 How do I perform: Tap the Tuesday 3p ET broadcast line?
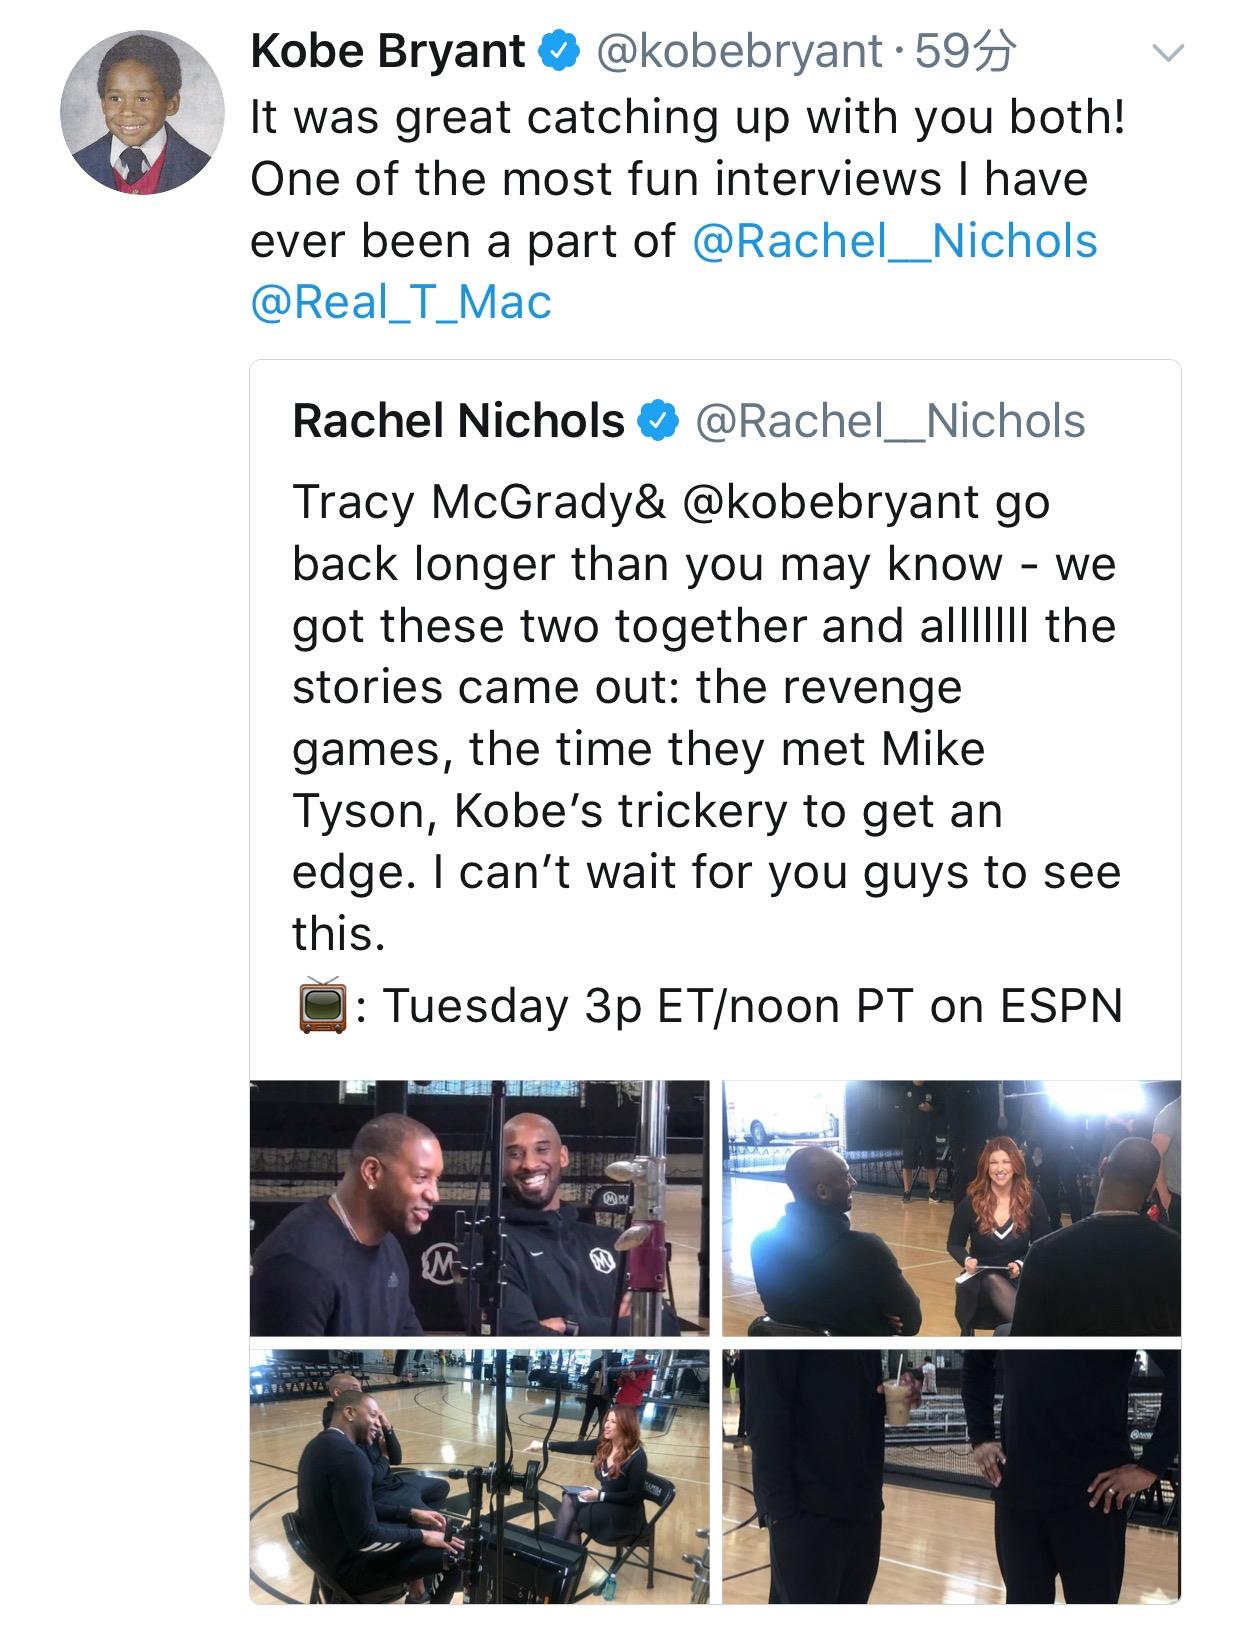(x=750, y=1006)
